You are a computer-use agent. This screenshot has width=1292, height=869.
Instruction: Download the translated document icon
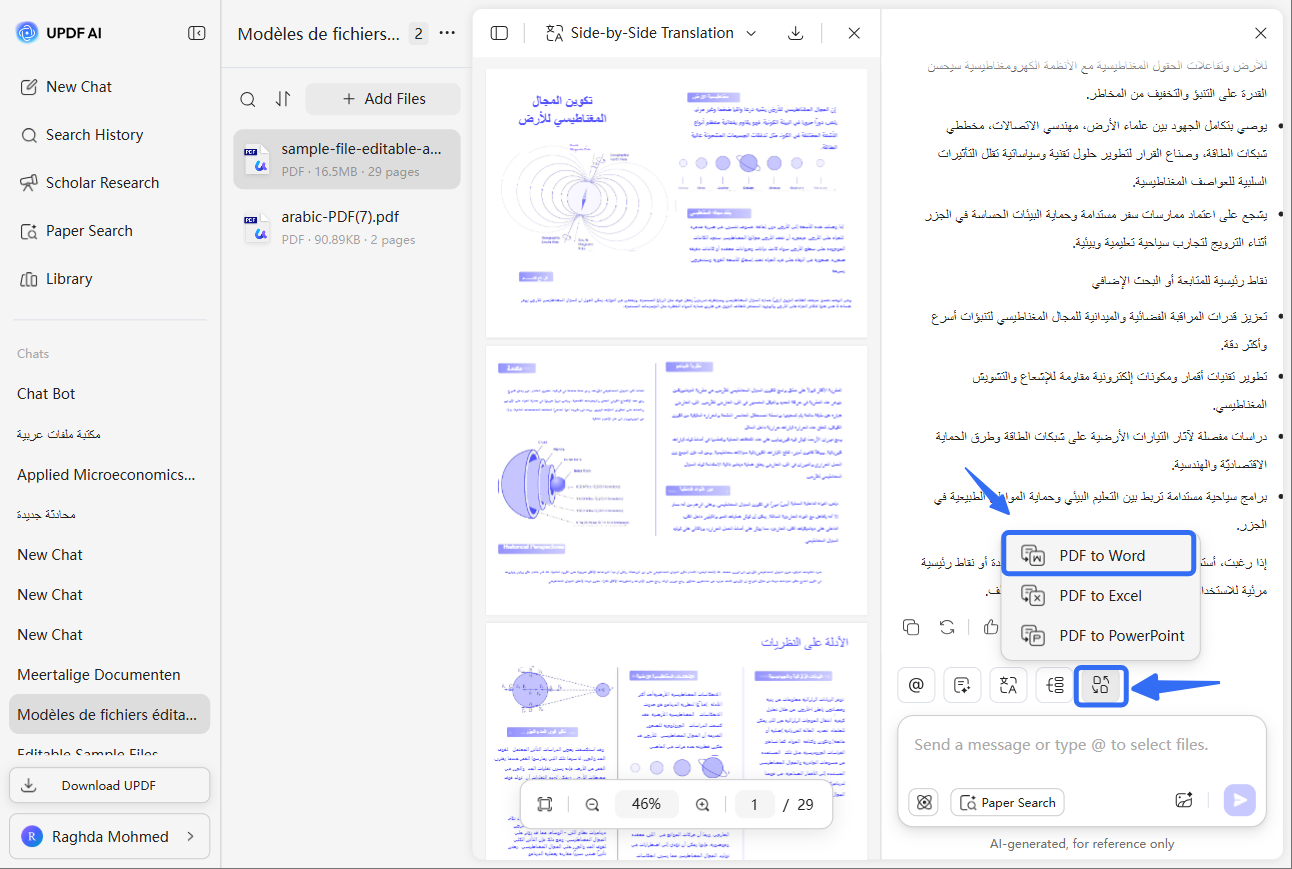[x=796, y=33]
